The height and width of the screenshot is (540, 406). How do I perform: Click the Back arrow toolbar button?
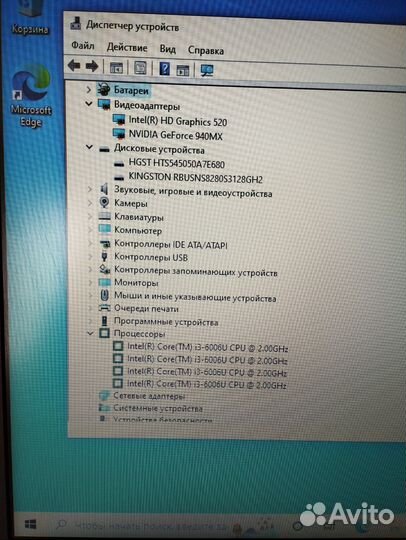pyautogui.click(x=74, y=65)
